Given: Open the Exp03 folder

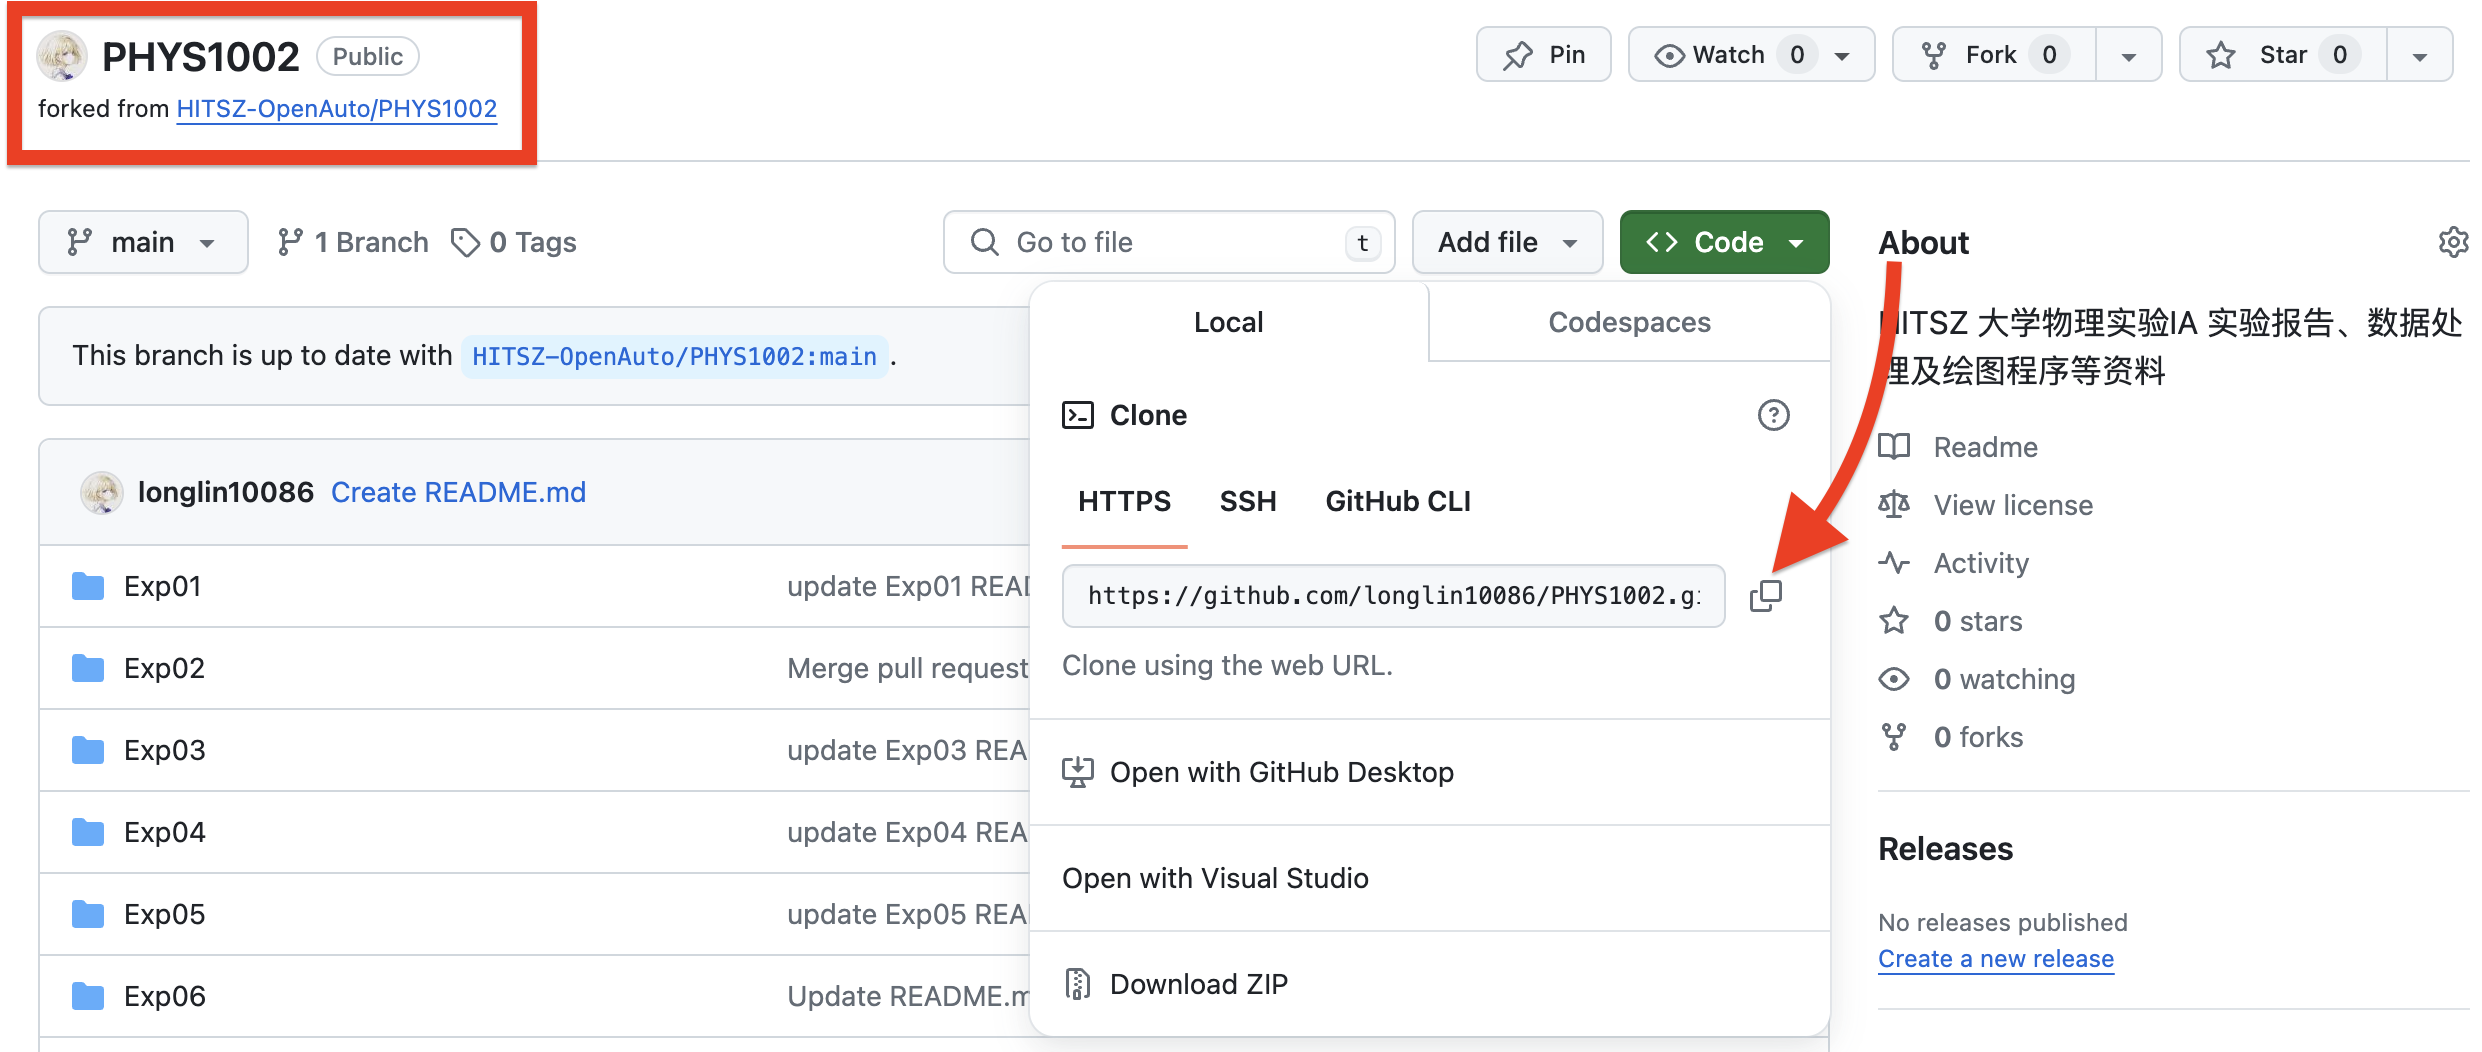Looking at the screenshot, I should [x=165, y=750].
